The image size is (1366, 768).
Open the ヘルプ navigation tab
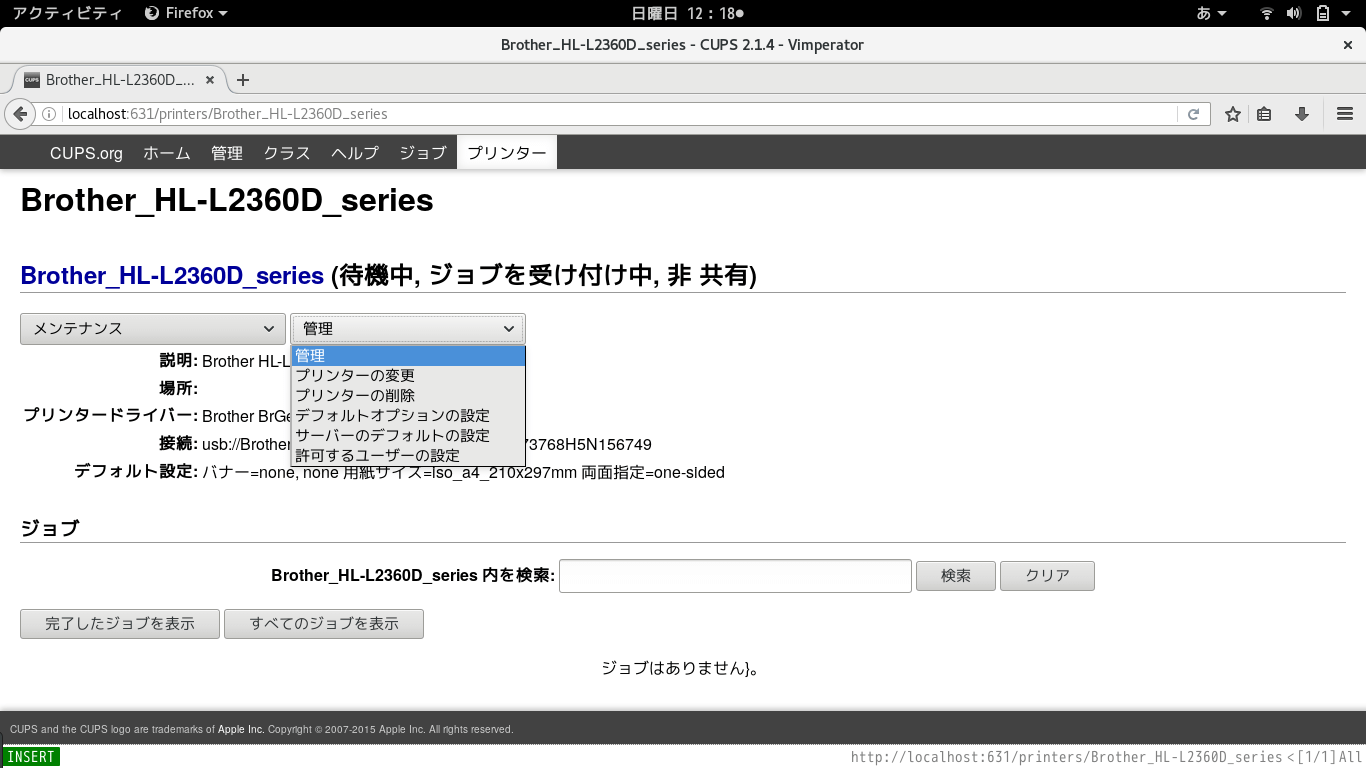point(355,153)
